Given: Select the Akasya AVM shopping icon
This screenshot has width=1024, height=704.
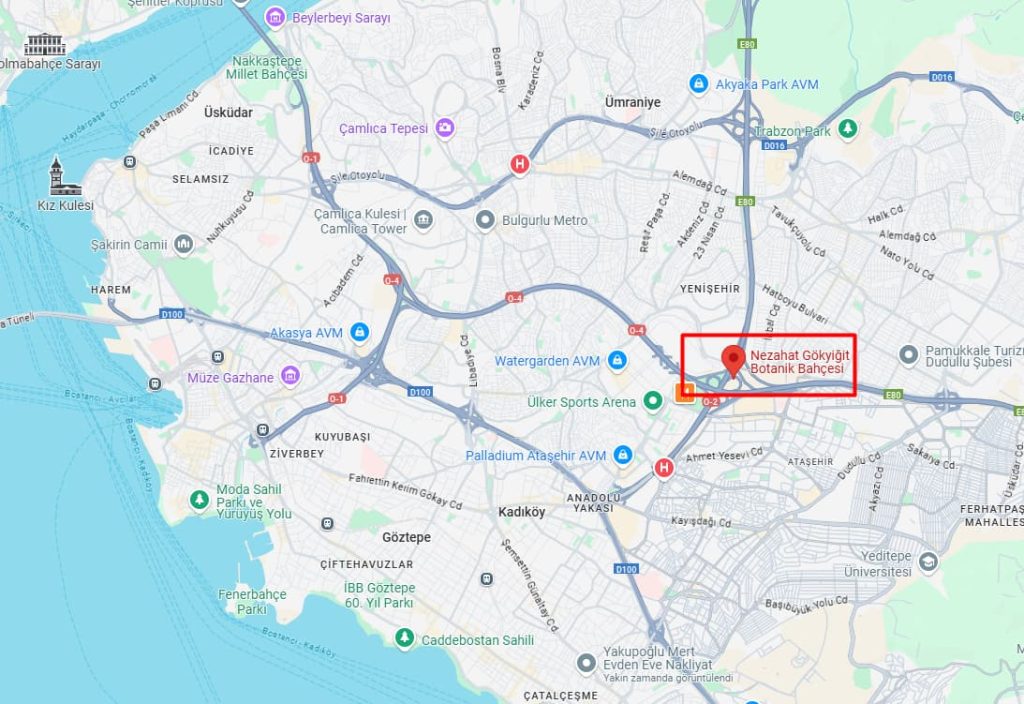Looking at the screenshot, I should pyautogui.click(x=359, y=332).
